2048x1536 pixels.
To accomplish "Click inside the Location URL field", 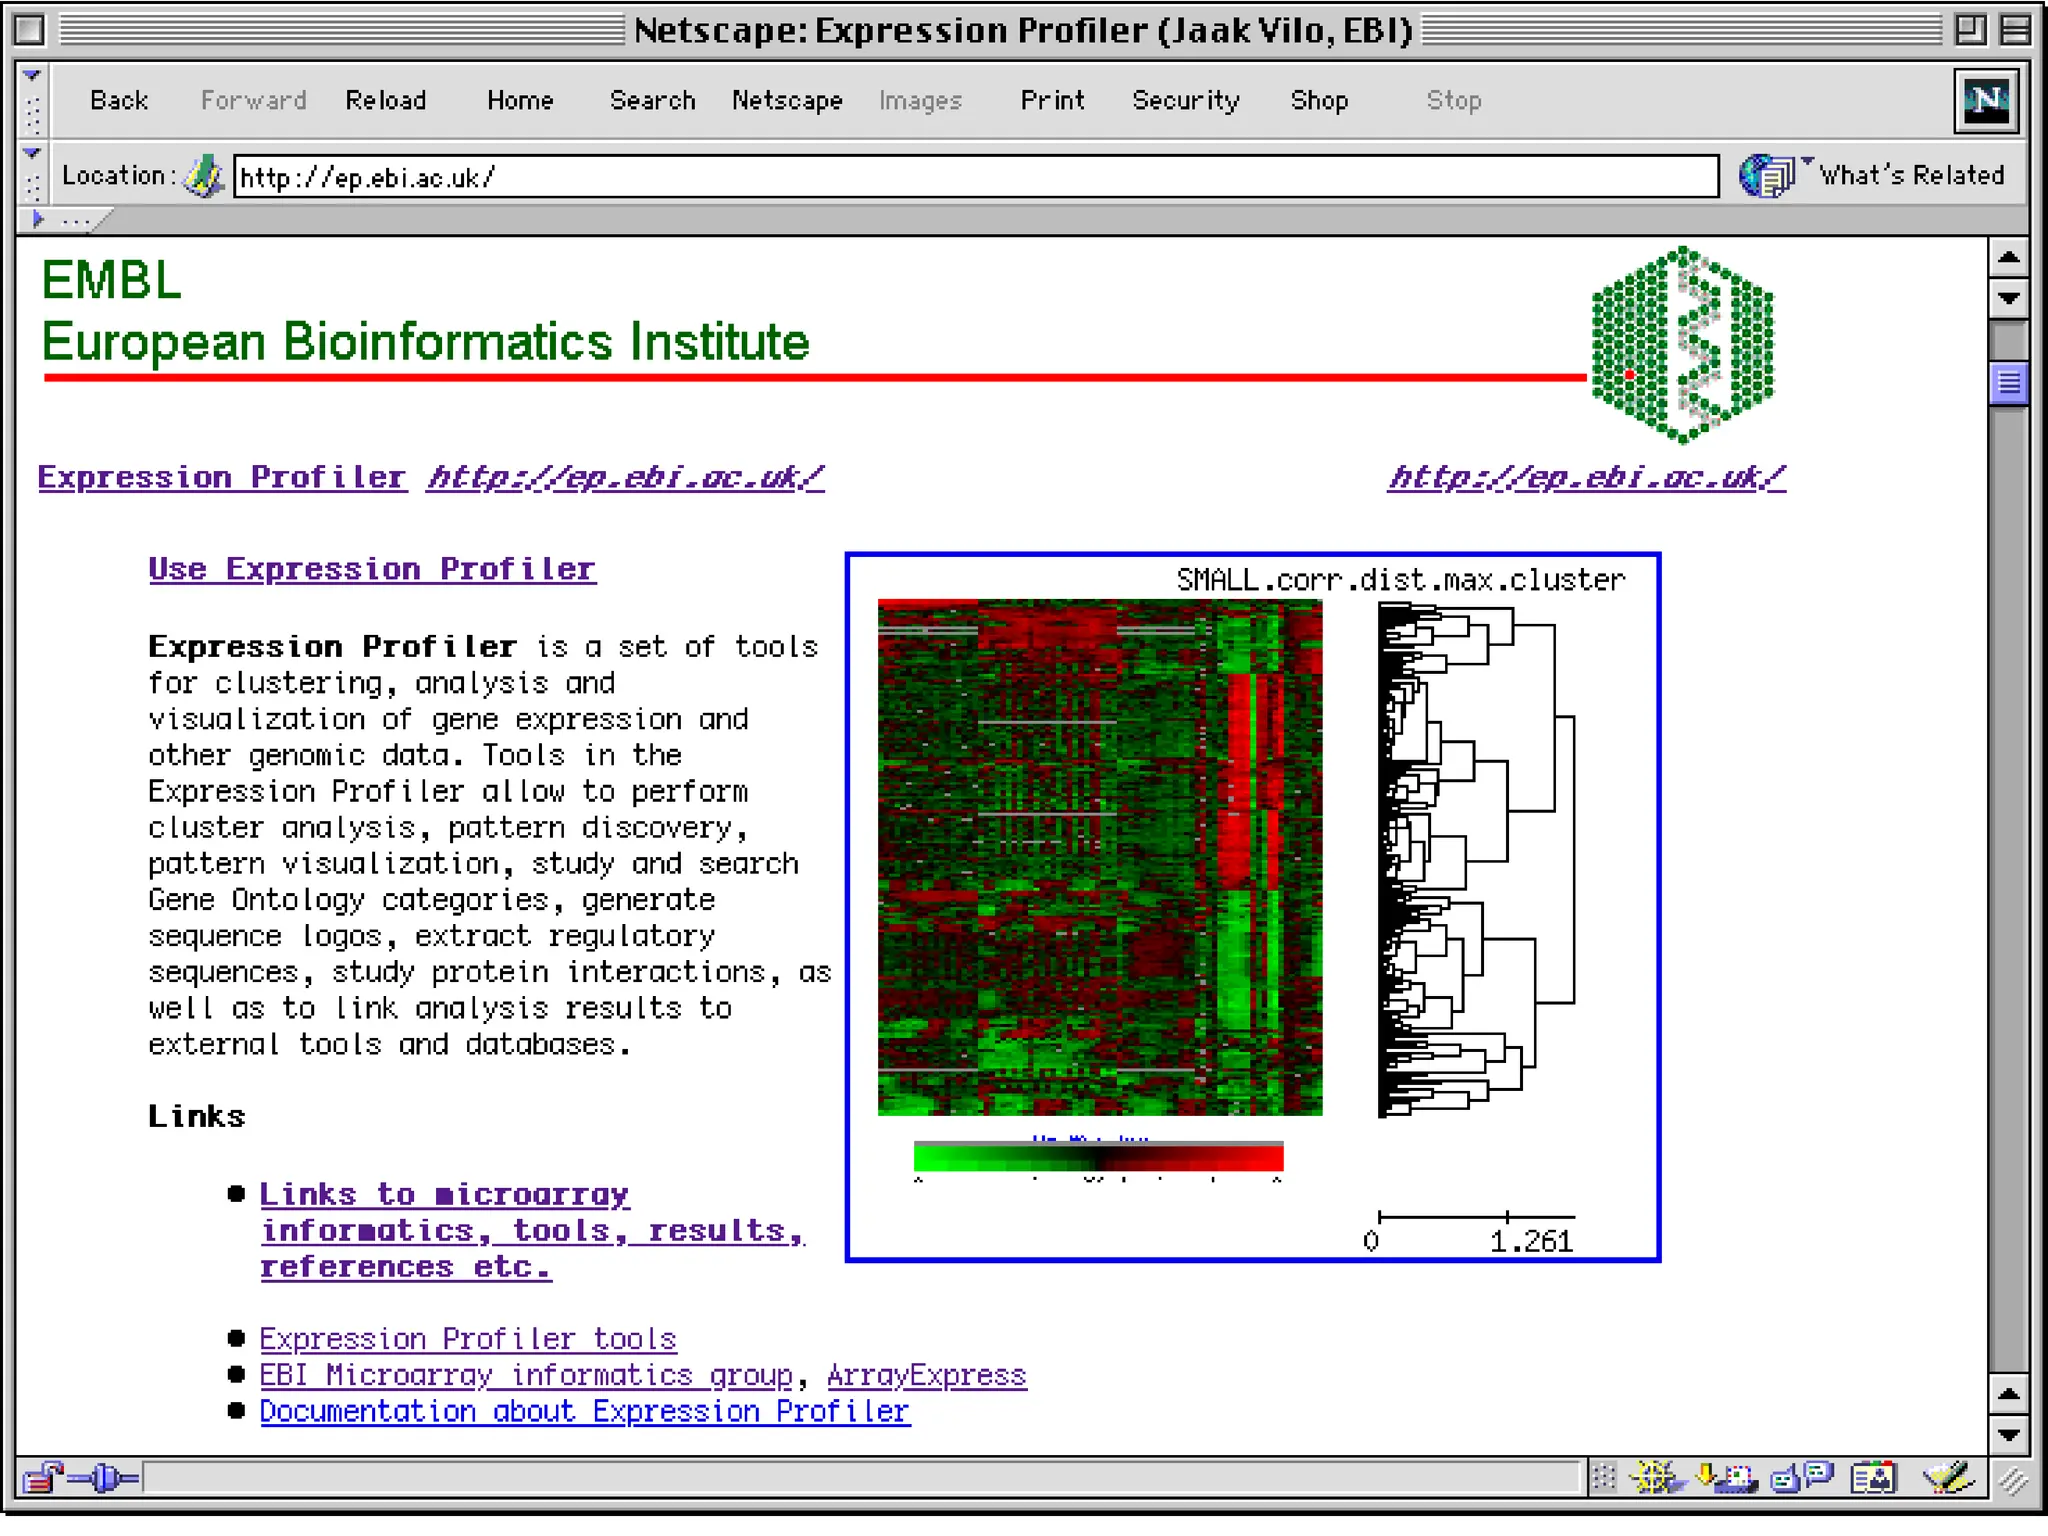I will tap(975, 177).
